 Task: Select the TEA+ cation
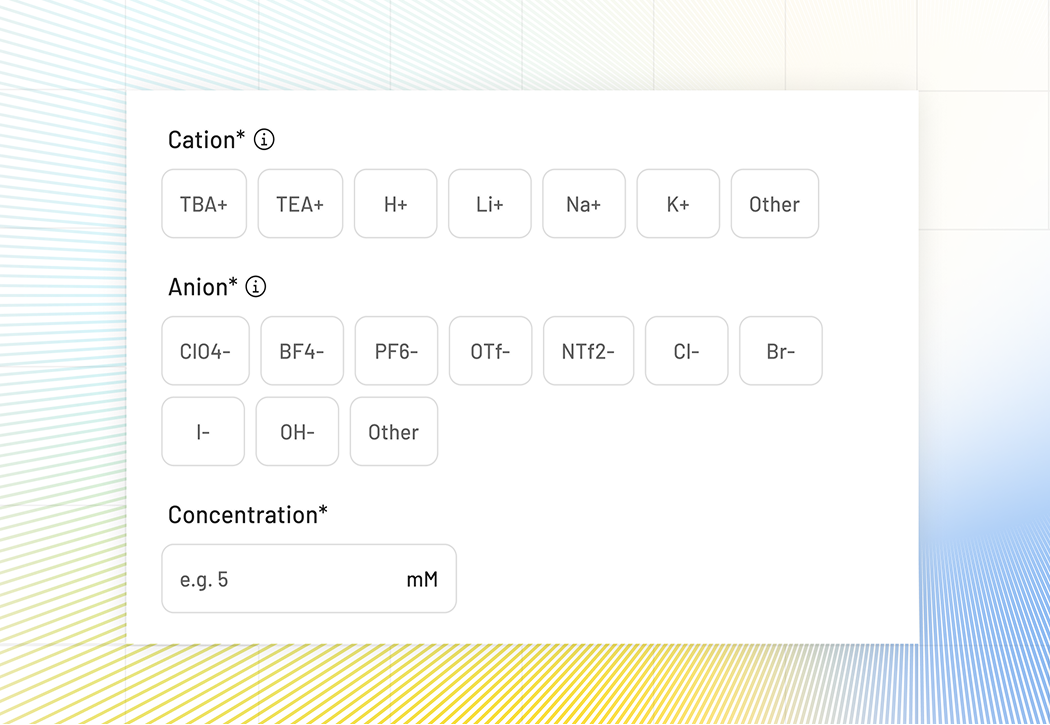[300, 204]
